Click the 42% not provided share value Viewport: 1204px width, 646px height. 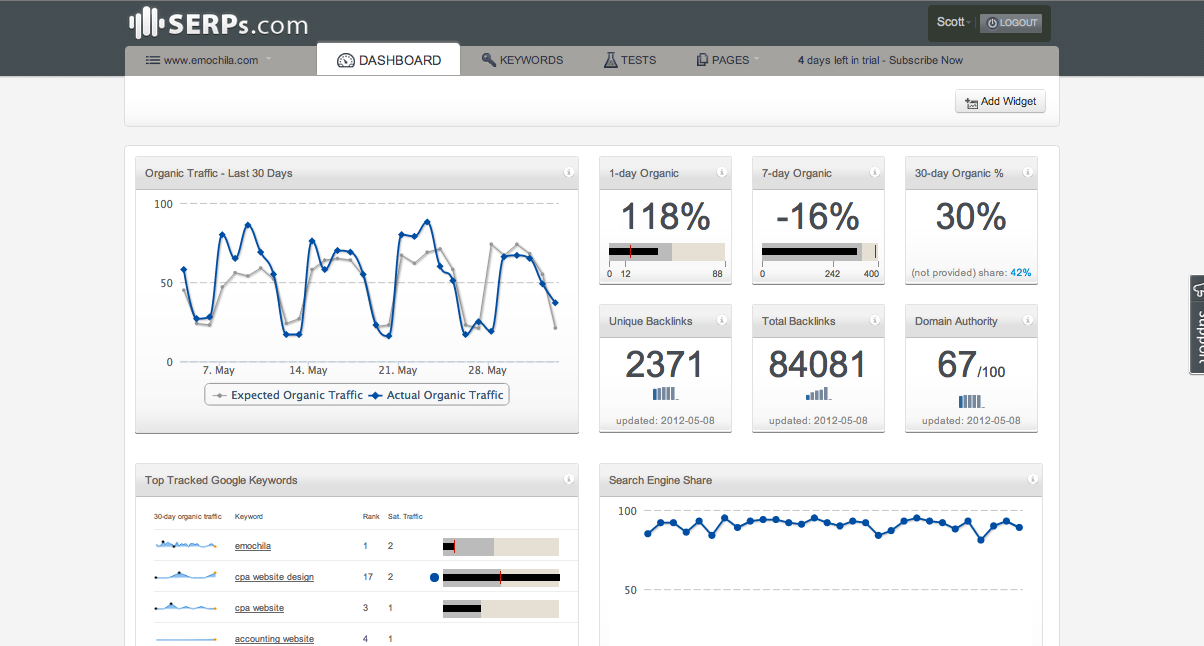click(x=1020, y=272)
